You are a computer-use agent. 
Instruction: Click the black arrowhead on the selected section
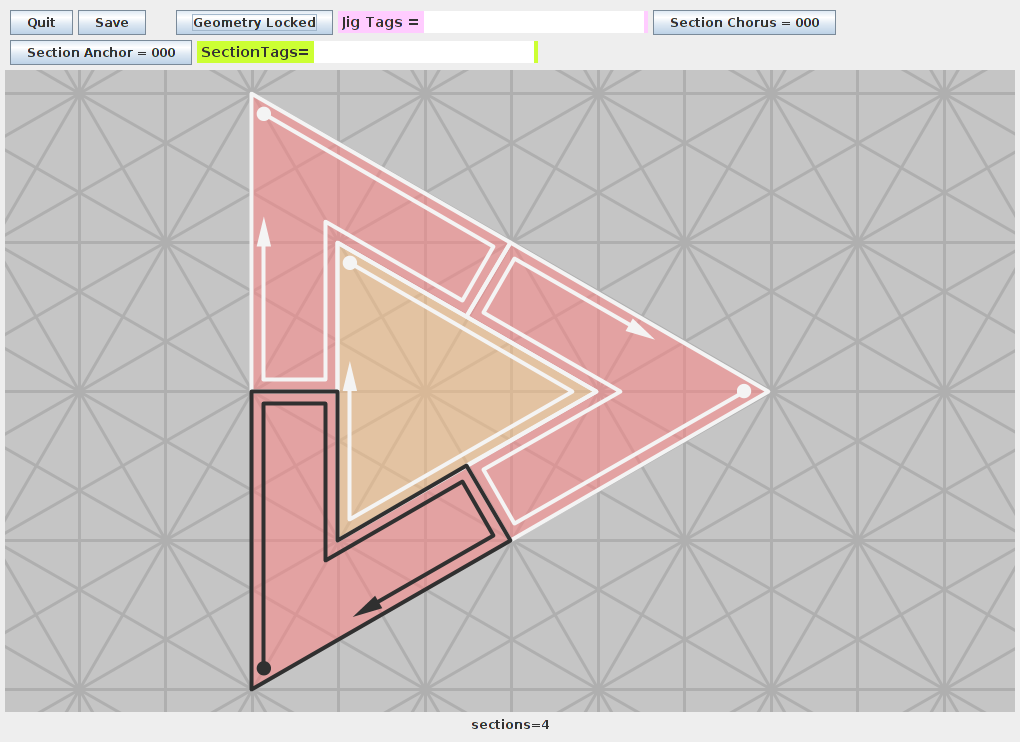click(x=368, y=605)
